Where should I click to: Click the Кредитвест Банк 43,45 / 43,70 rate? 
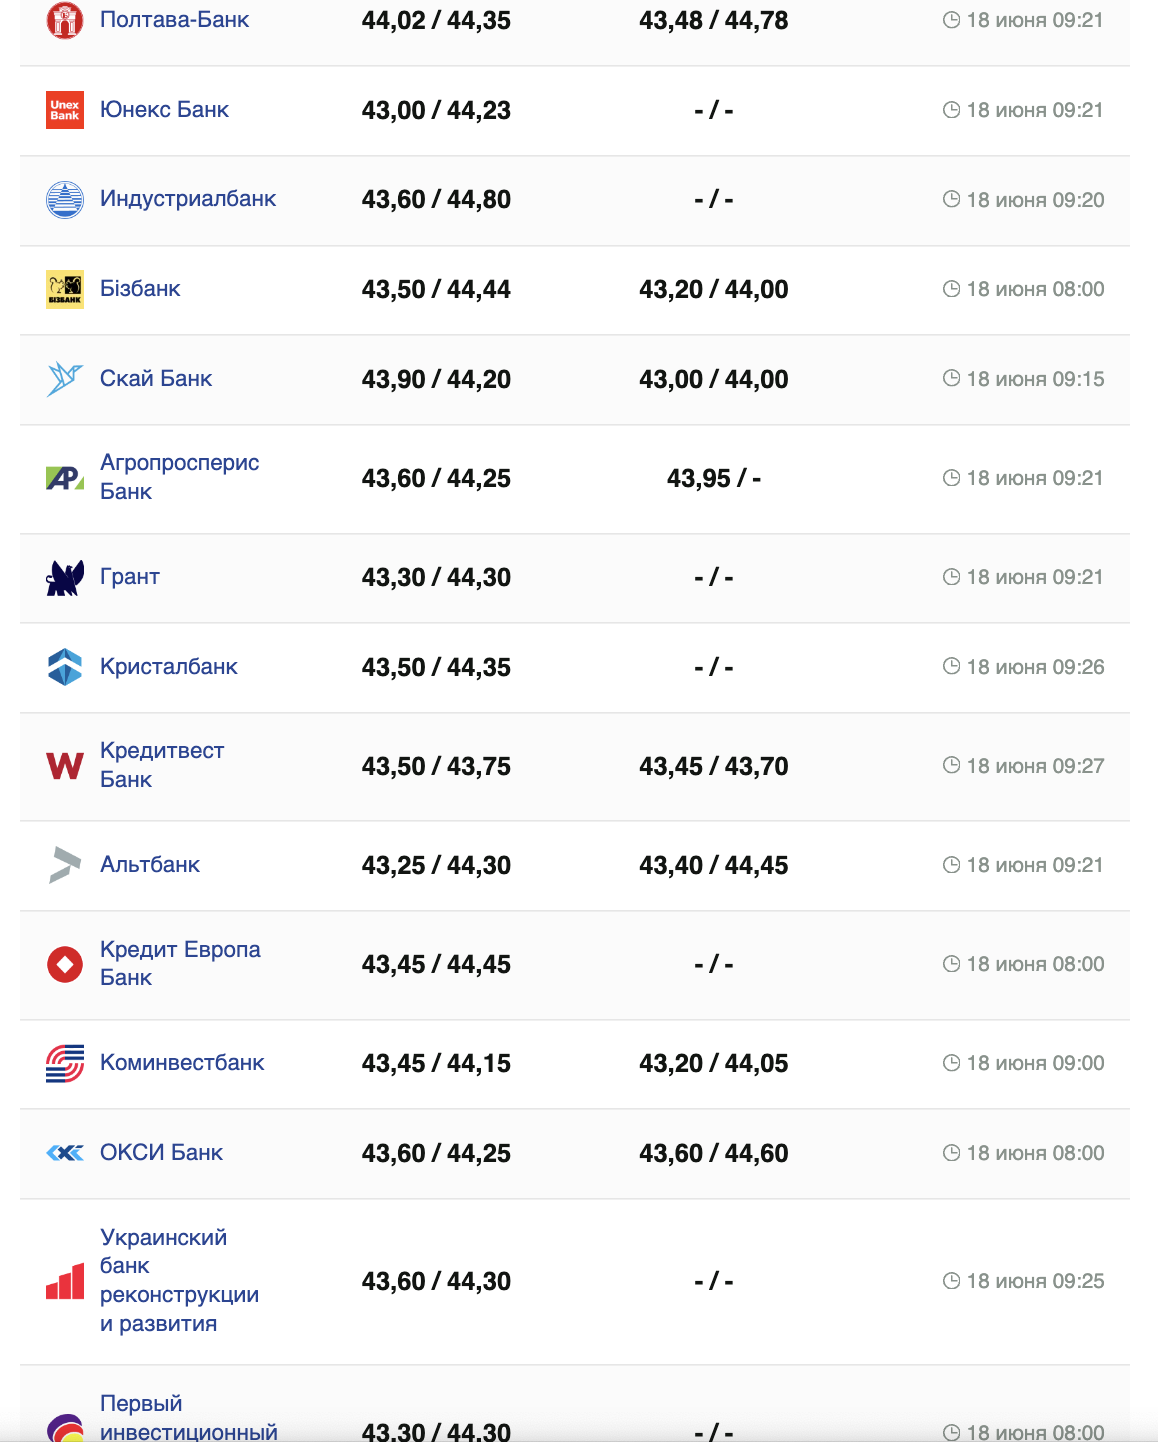coord(713,766)
